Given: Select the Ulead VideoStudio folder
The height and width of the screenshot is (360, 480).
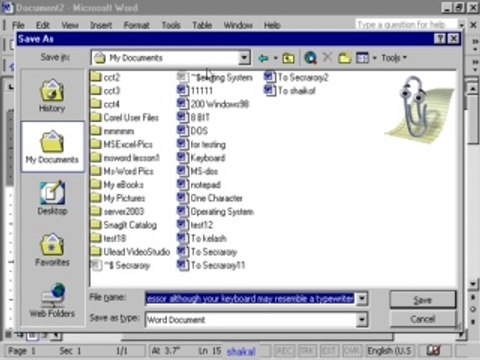Looking at the screenshot, I should [130, 252].
